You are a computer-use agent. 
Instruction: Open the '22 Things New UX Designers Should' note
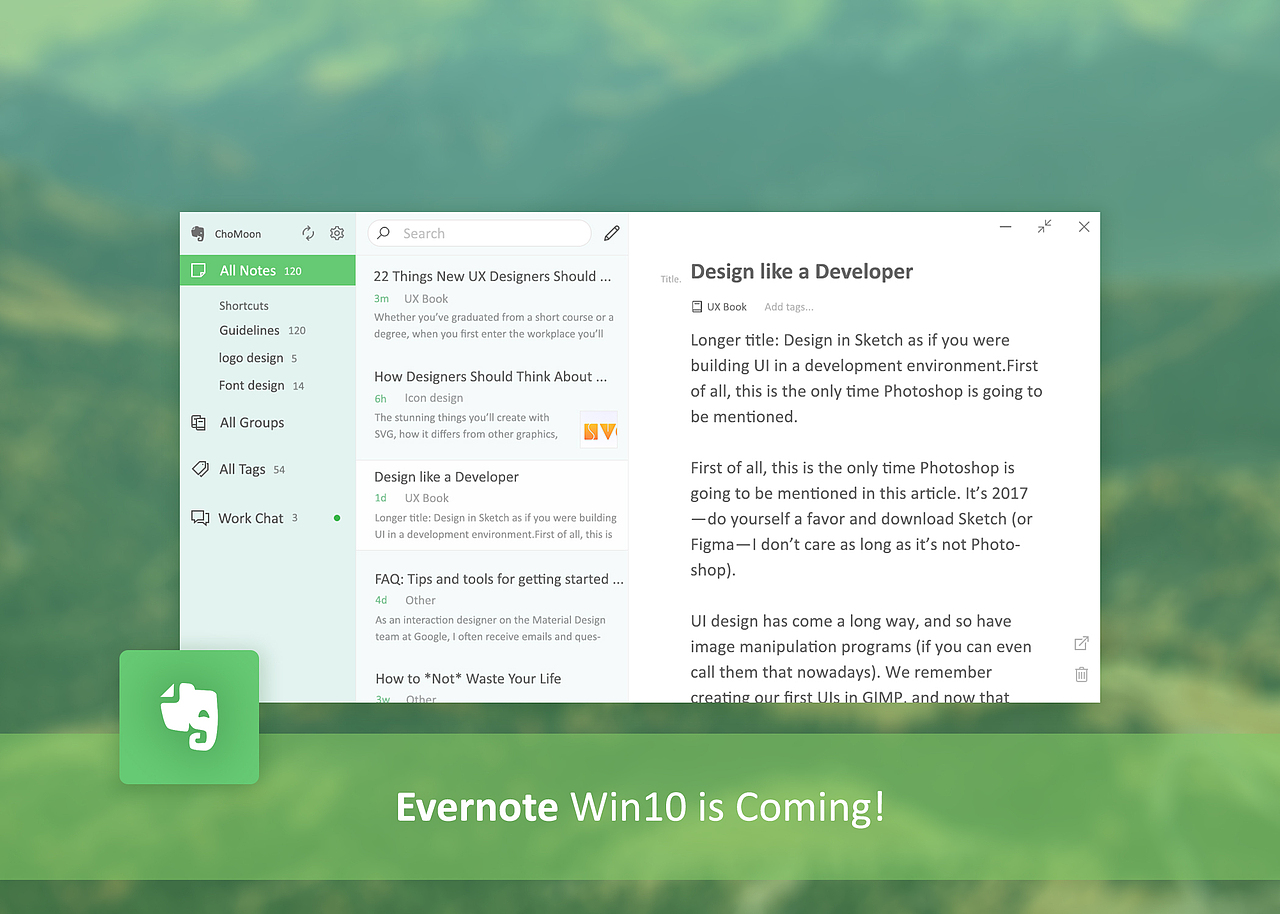click(492, 304)
